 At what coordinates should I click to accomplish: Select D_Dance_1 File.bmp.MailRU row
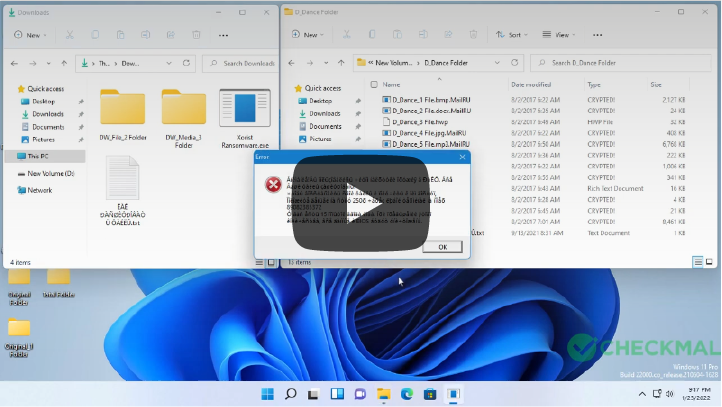point(533,99)
